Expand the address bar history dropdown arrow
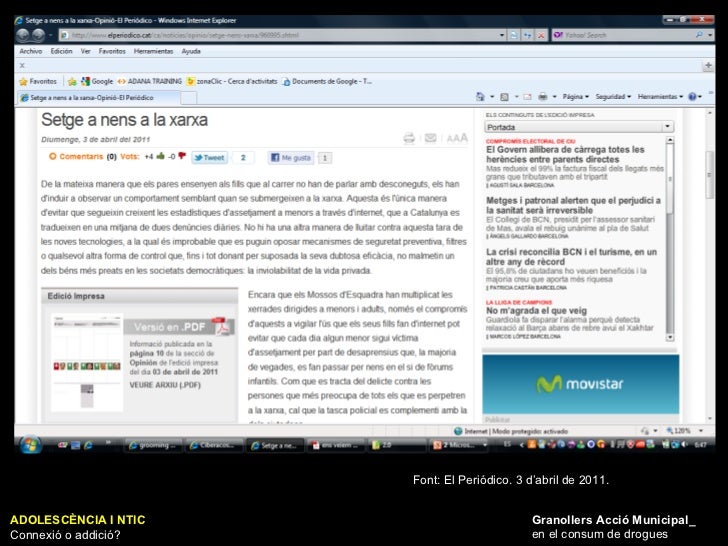The height and width of the screenshot is (546, 728). [502, 35]
